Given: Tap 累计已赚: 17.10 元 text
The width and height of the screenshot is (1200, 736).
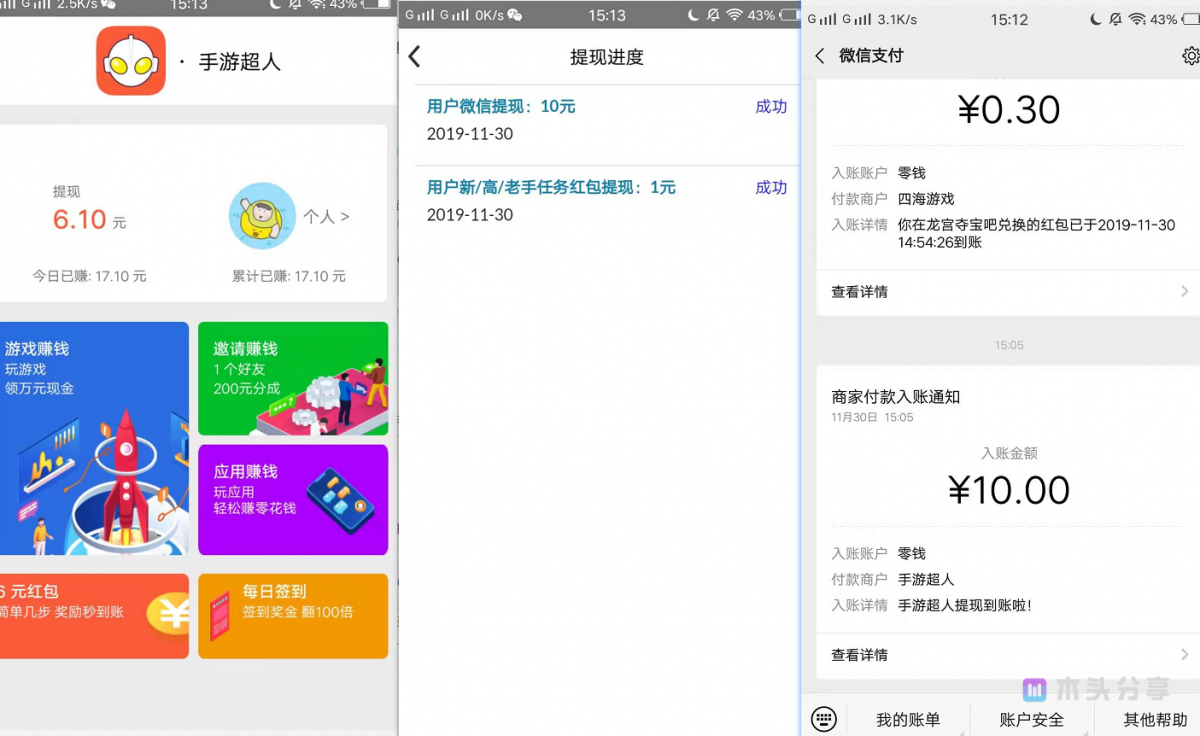Looking at the screenshot, I should tap(289, 276).
